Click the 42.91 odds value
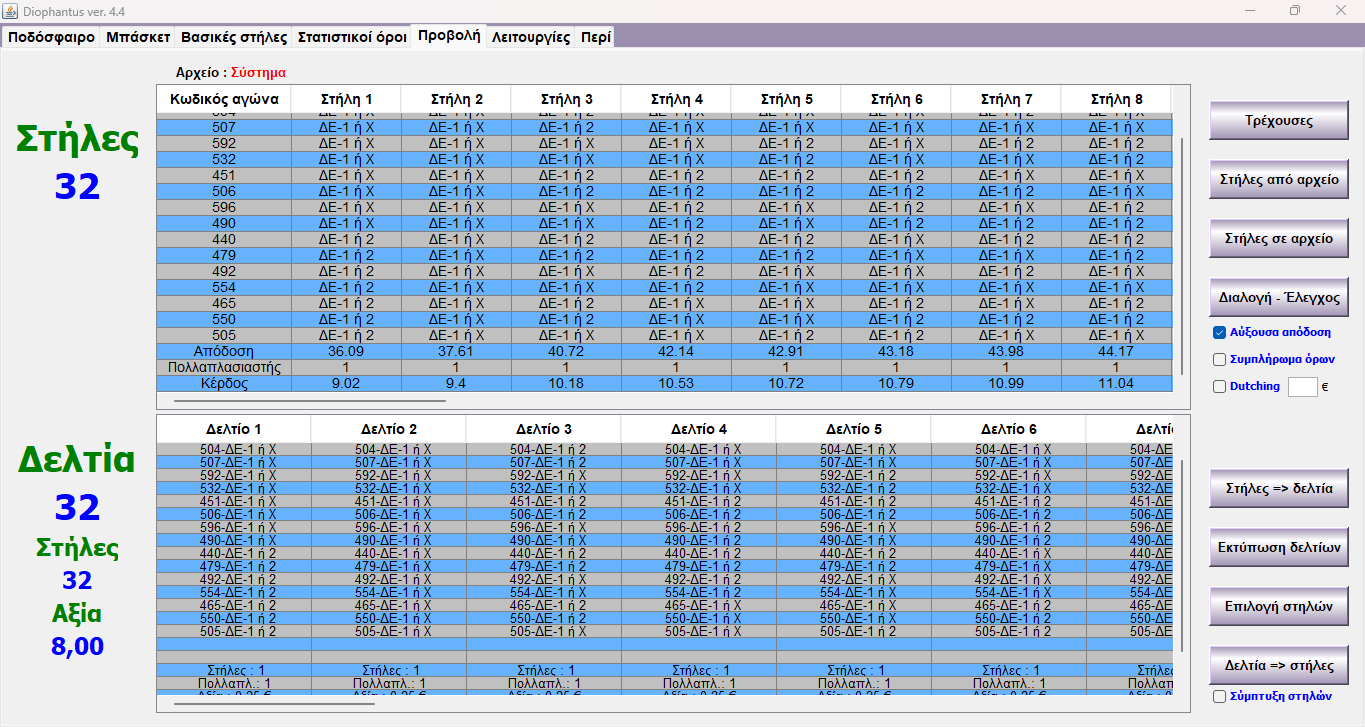The height and width of the screenshot is (727, 1365). (786, 351)
